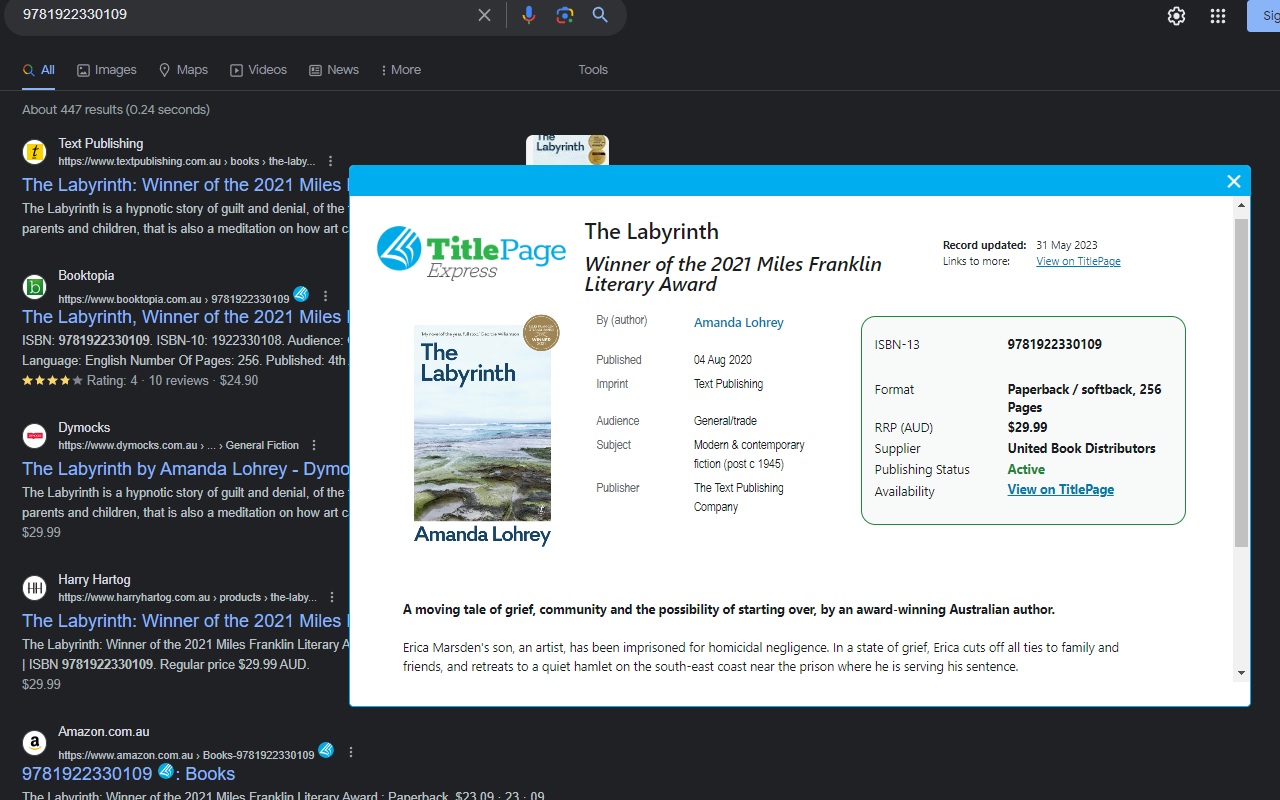The height and width of the screenshot is (800, 1280).
Task: Switch to the Videos tab
Action: pos(259,70)
